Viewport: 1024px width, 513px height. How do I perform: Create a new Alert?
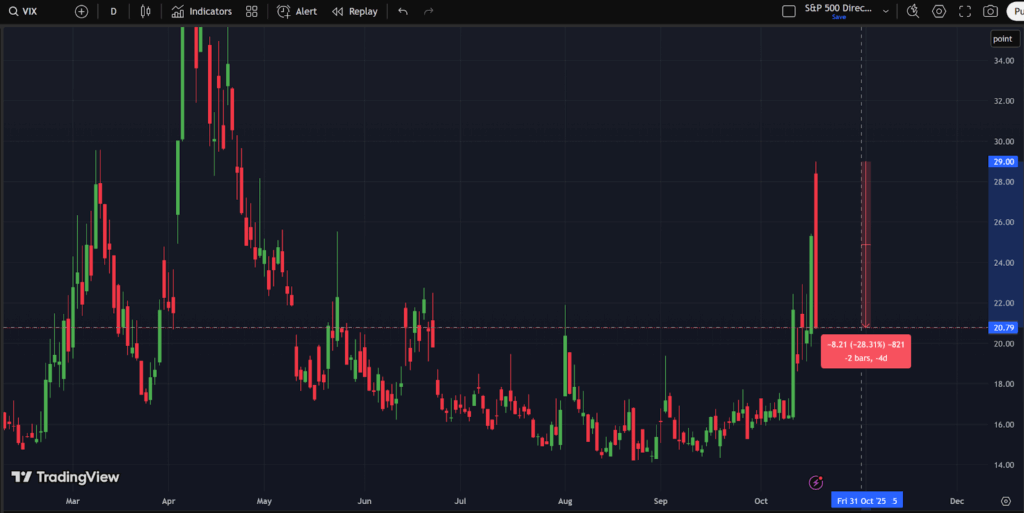pos(297,11)
